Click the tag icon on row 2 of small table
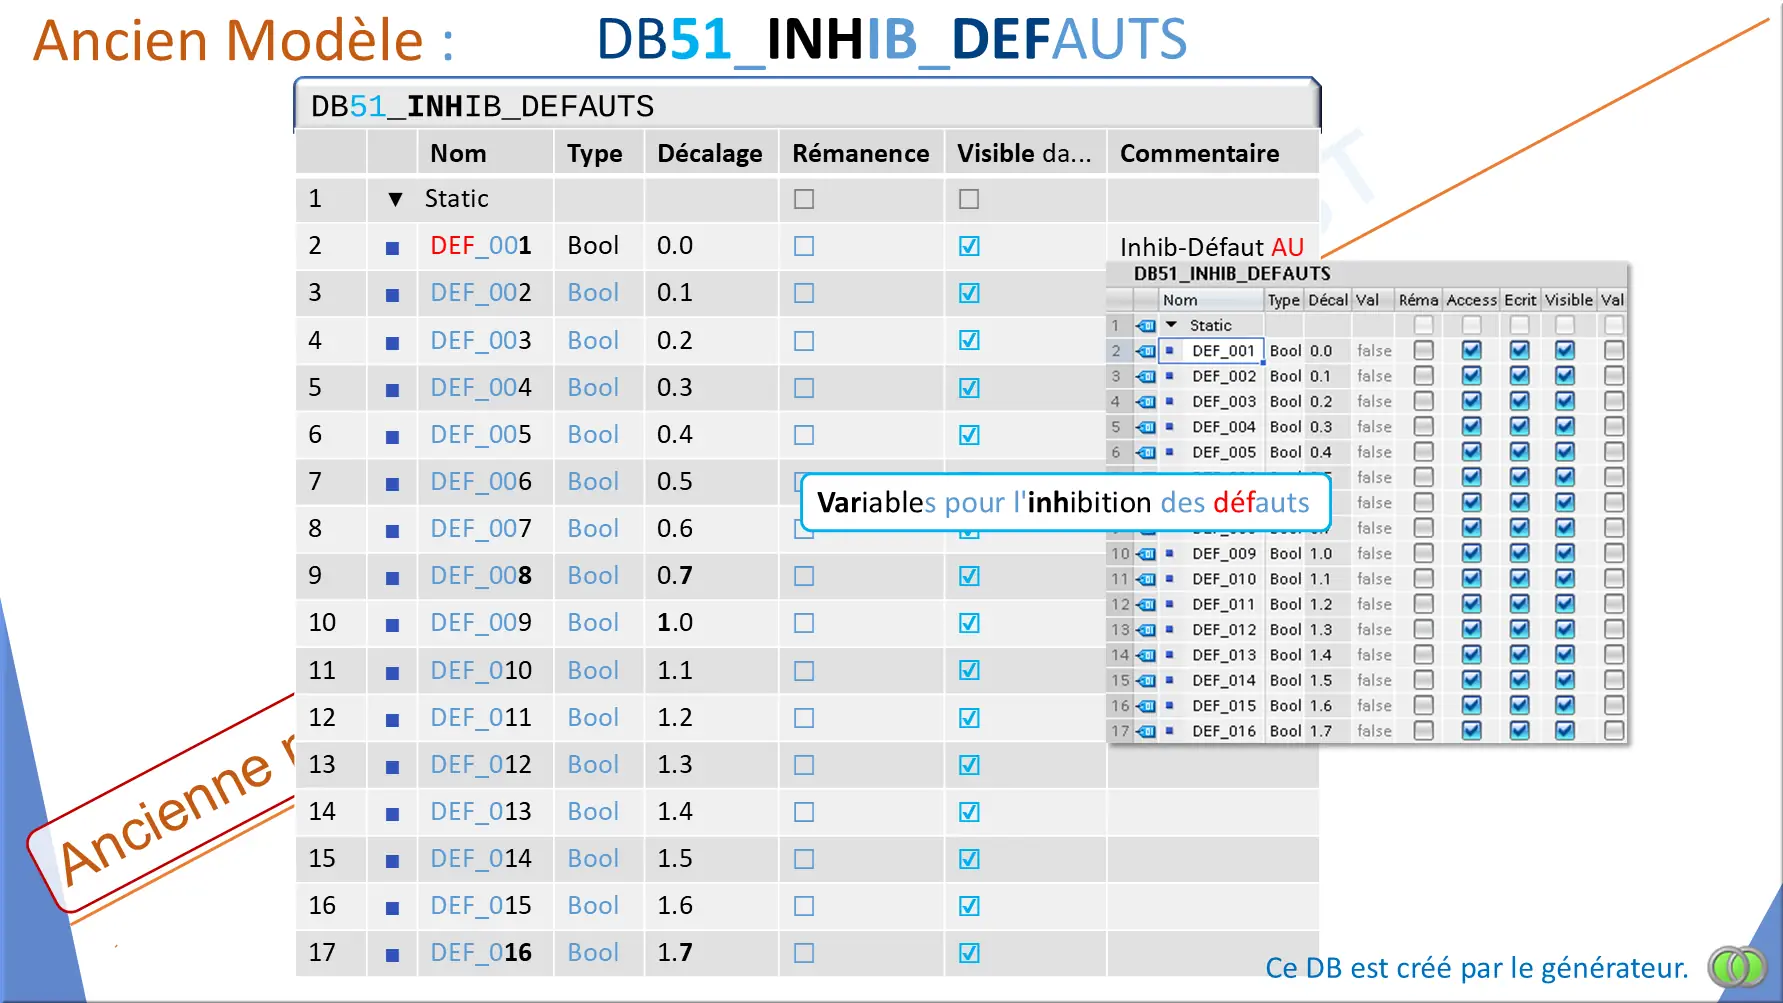 tap(1146, 351)
